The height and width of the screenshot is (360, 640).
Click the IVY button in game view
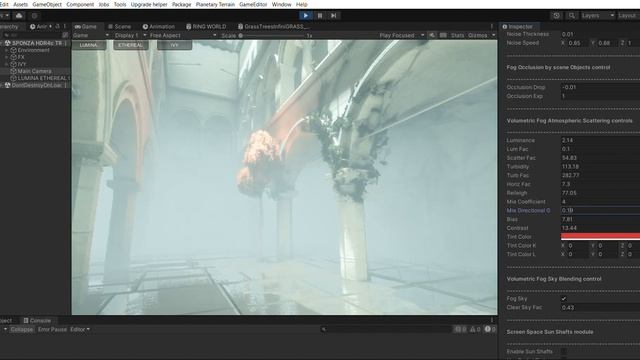[x=174, y=45]
